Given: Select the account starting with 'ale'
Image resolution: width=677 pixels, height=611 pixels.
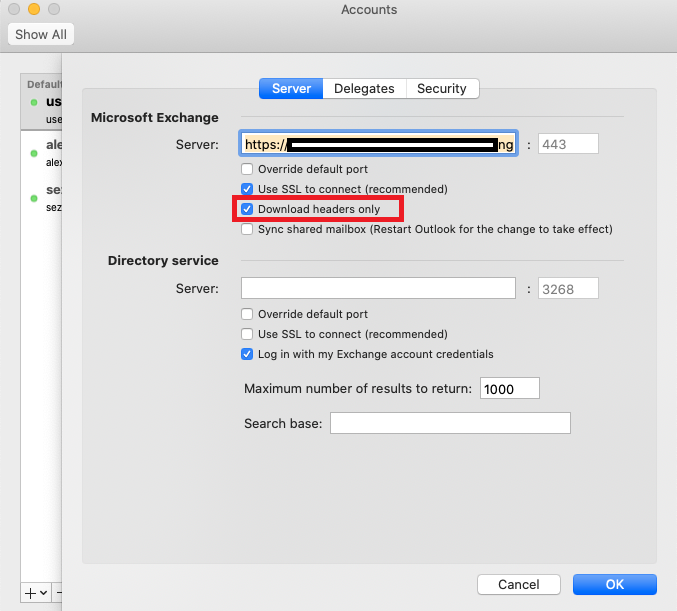Looking at the screenshot, I should point(41,152).
